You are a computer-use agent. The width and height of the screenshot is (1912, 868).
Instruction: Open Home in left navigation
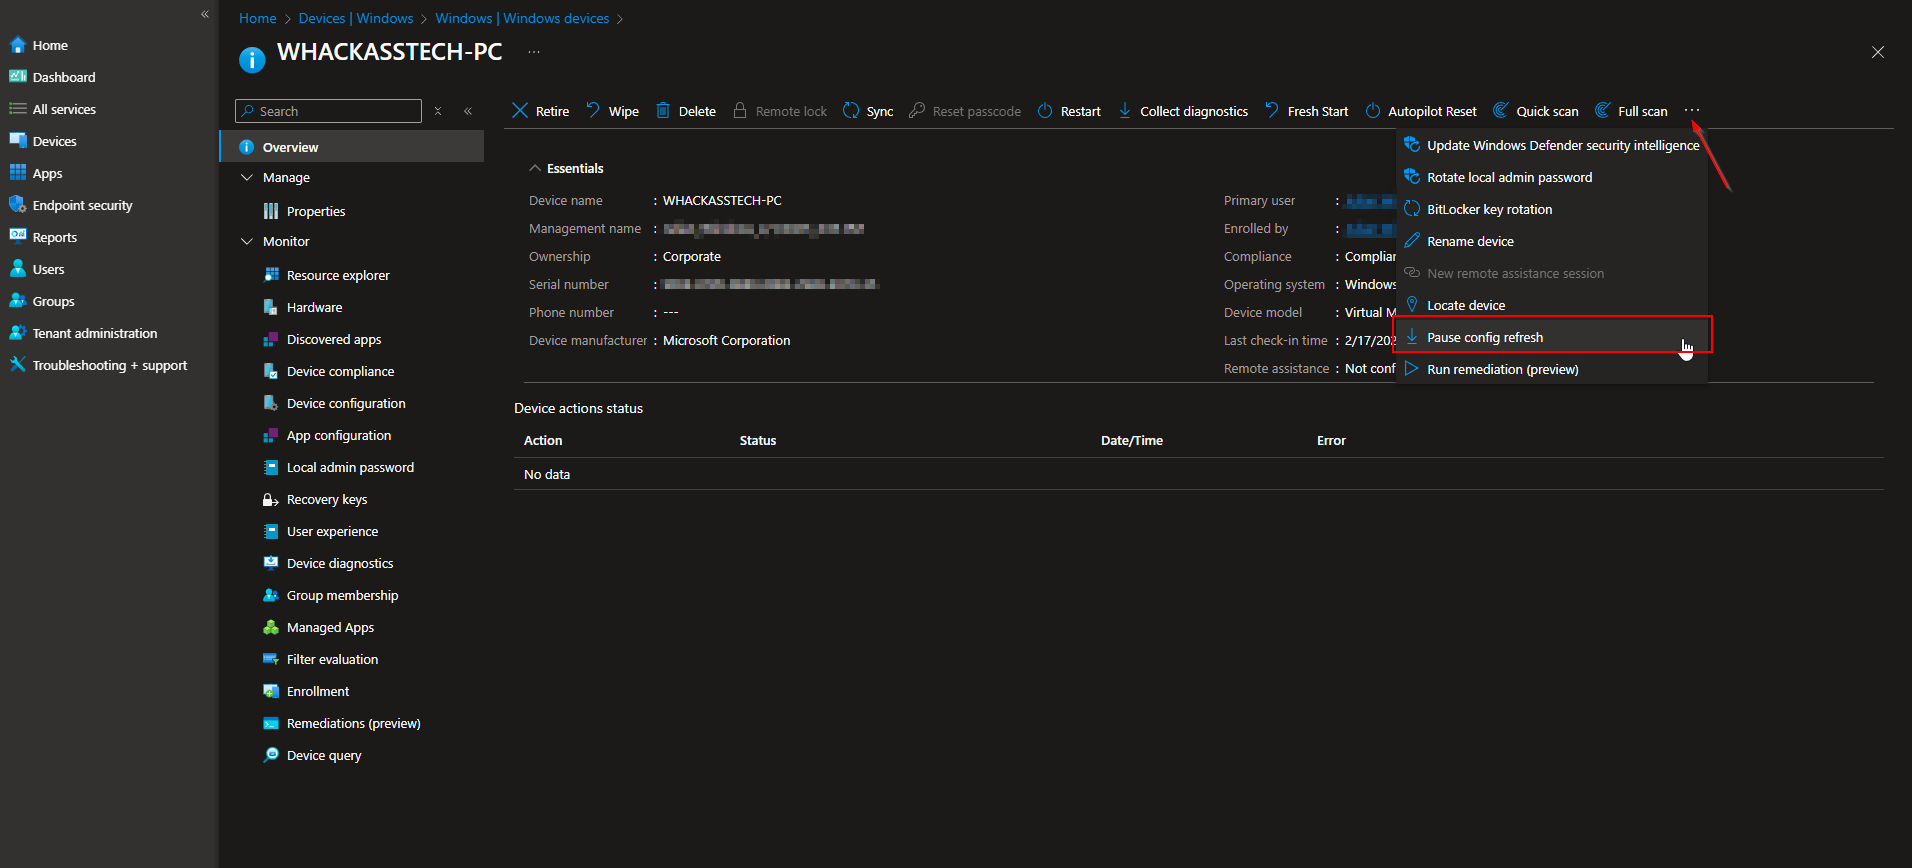pos(39,45)
